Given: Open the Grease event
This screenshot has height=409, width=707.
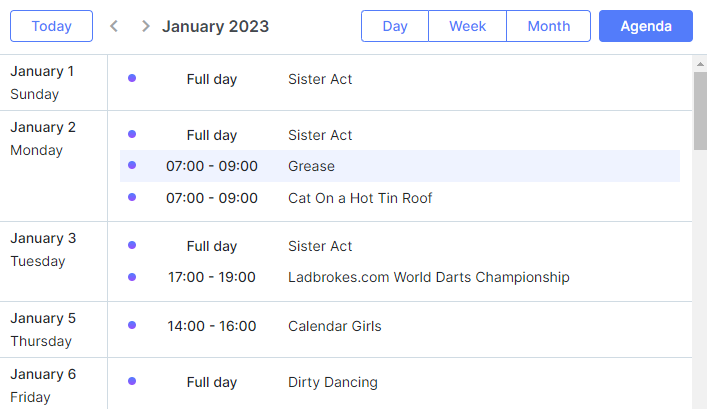Looking at the screenshot, I should pos(399,166).
